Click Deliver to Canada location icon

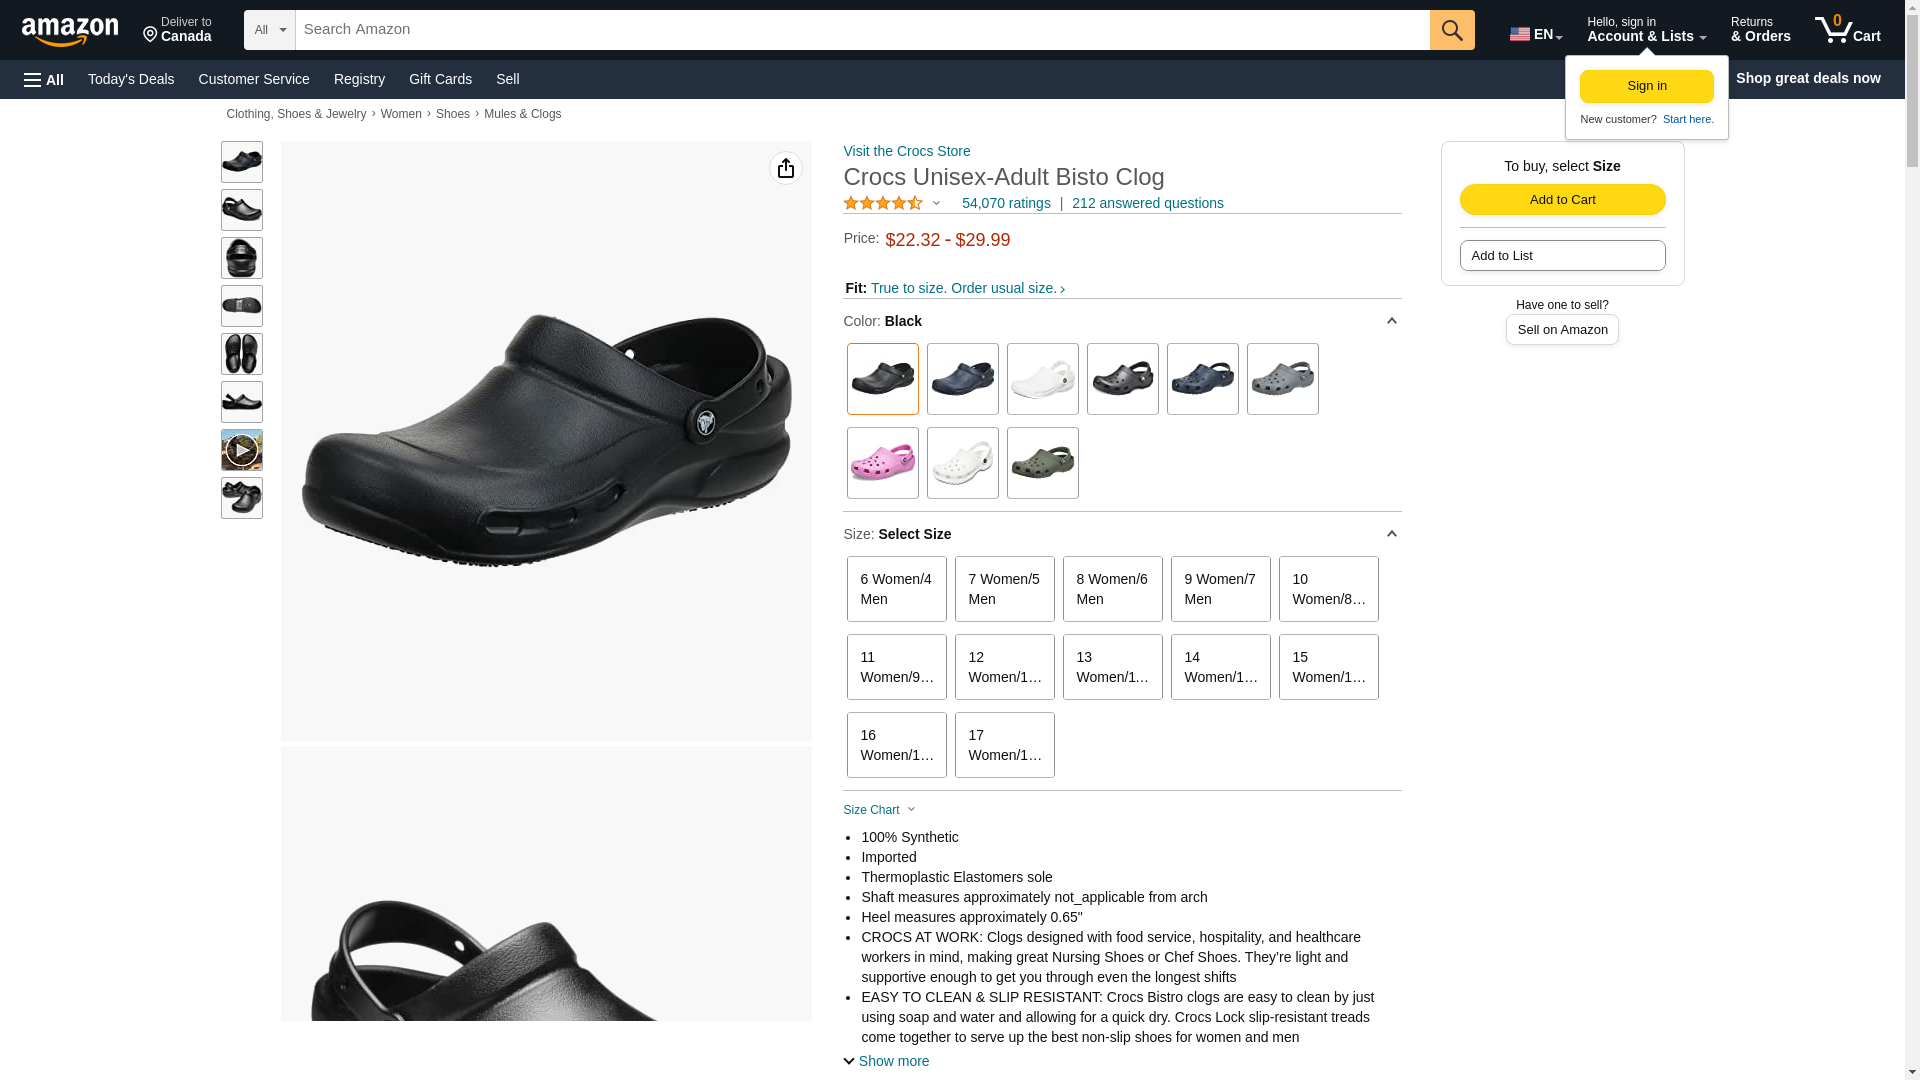[x=151, y=36]
